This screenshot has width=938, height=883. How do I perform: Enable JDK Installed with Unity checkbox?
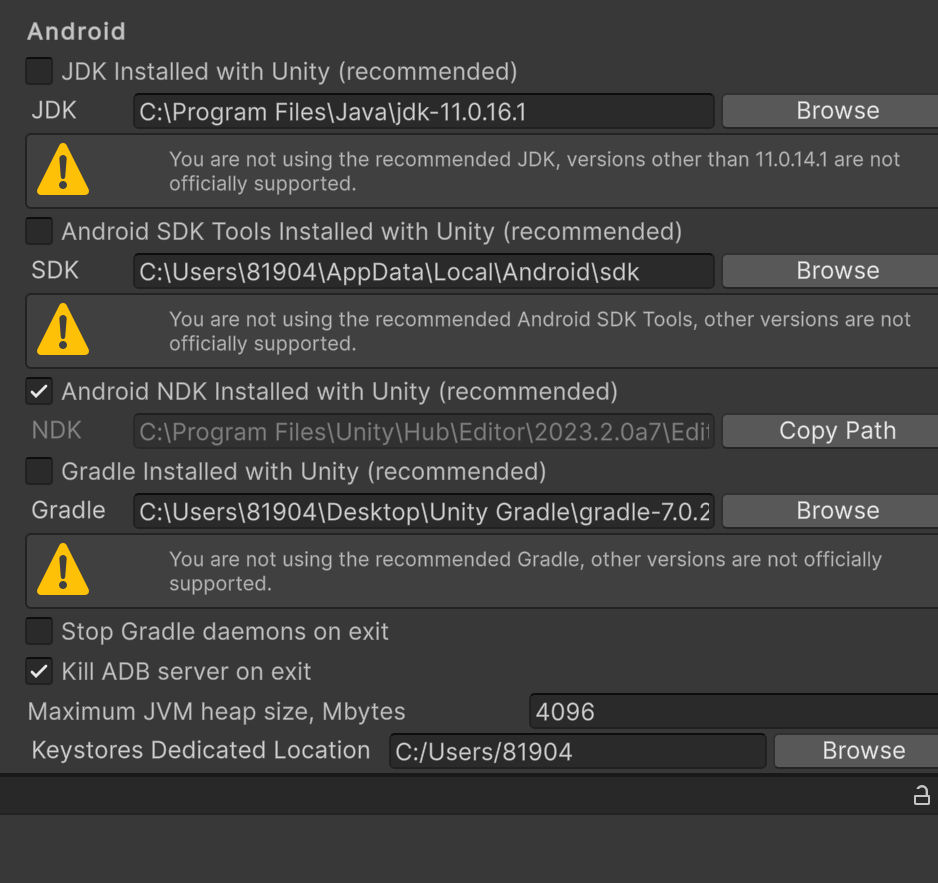38,71
